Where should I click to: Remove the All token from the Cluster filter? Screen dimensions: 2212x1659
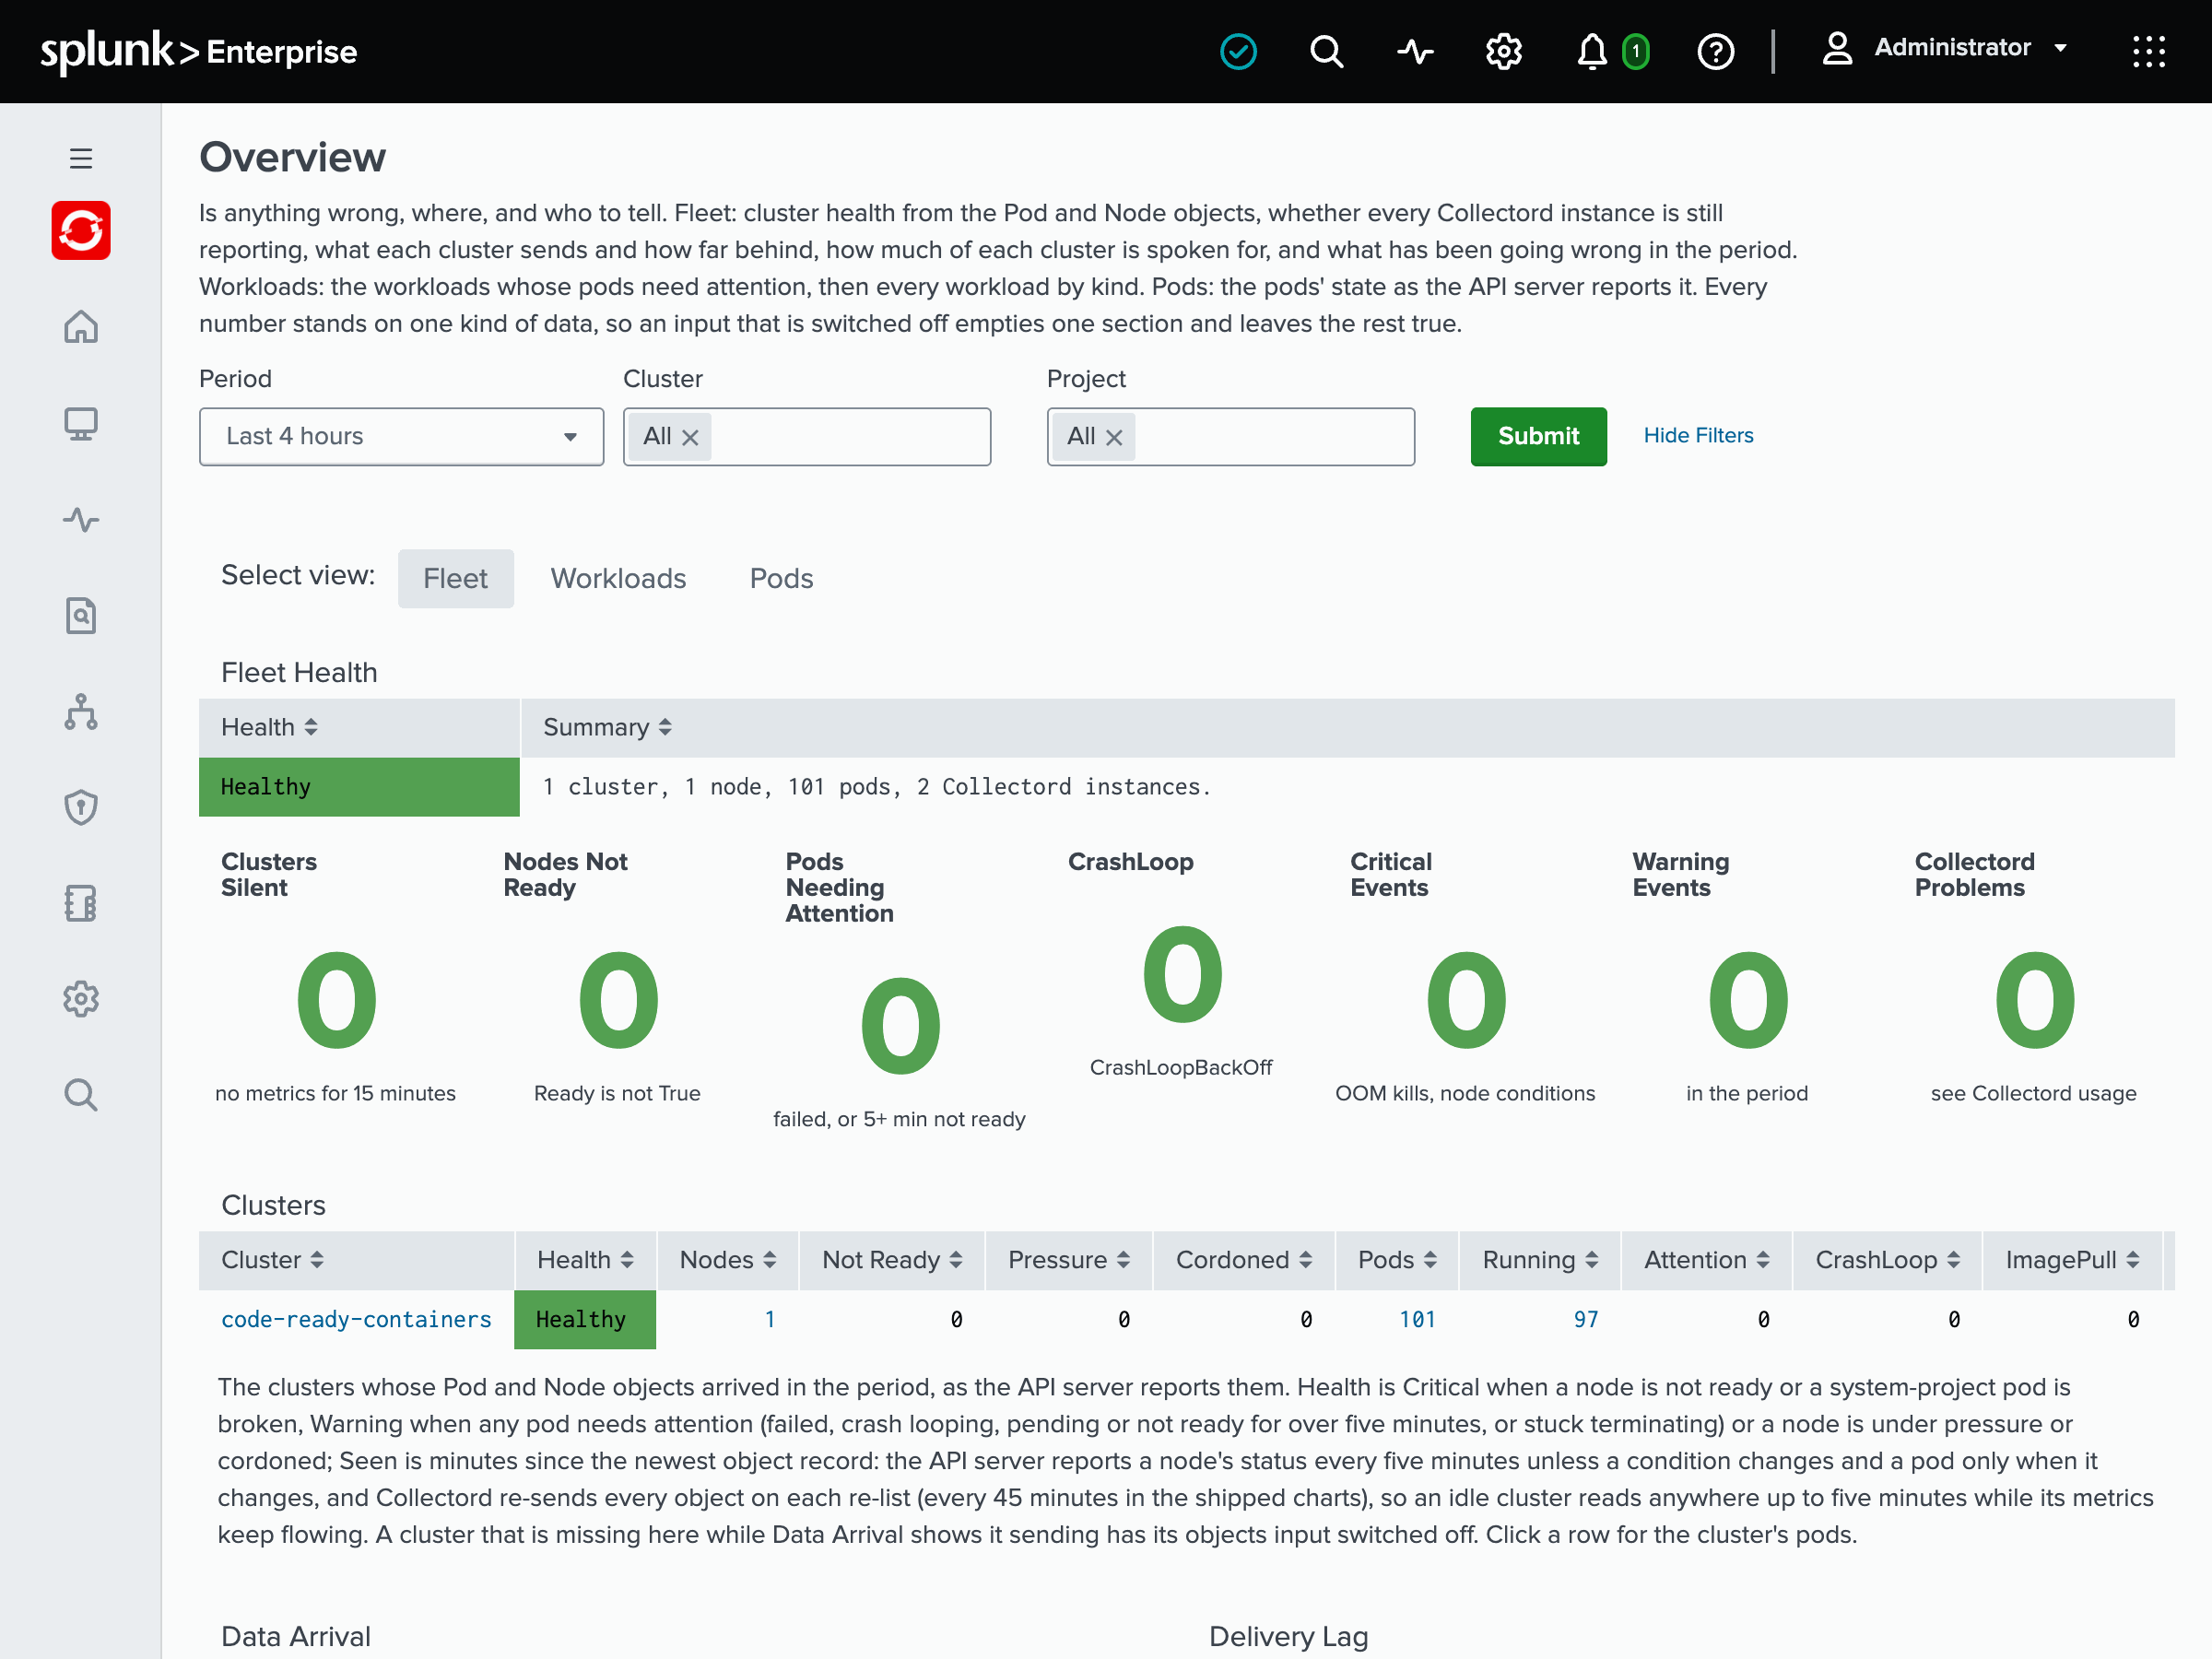690,437
